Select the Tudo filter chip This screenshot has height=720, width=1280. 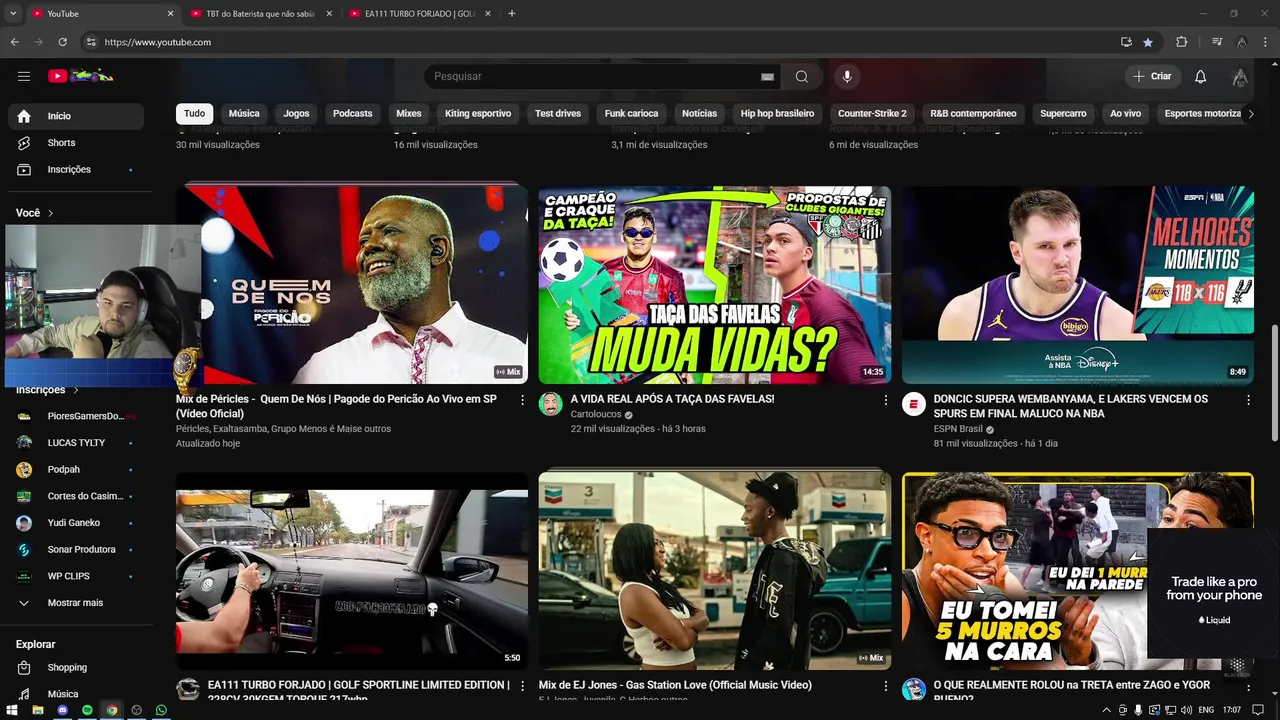coord(194,114)
